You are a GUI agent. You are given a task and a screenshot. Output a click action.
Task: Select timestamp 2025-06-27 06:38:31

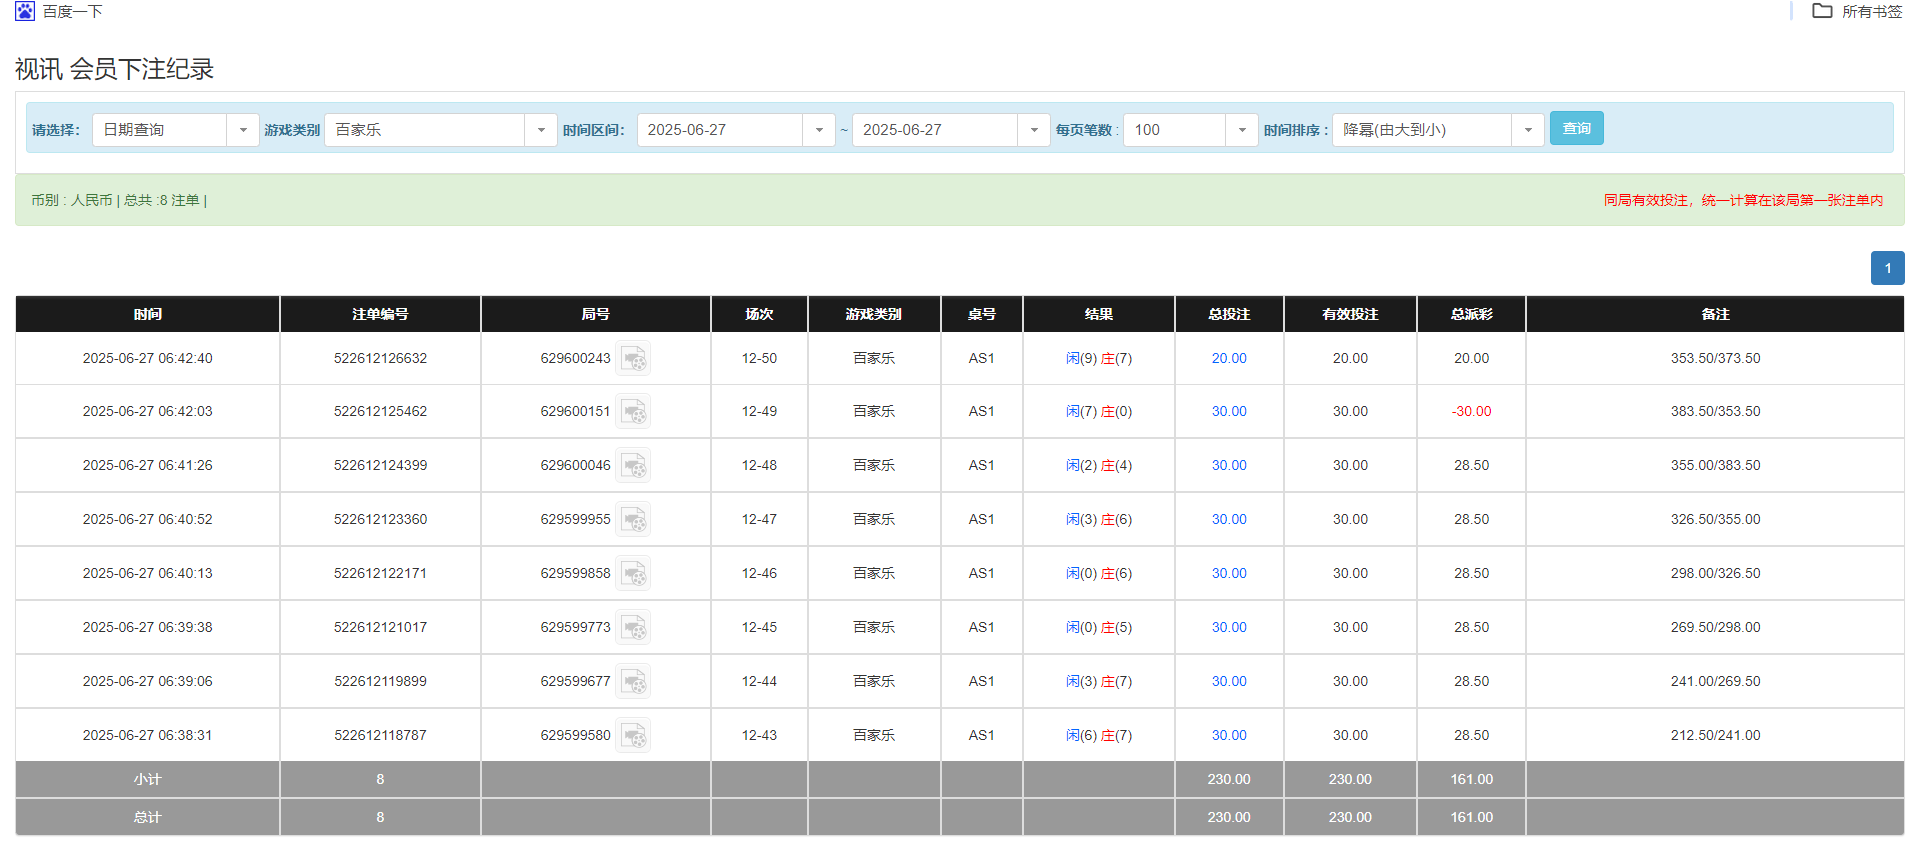pos(147,735)
